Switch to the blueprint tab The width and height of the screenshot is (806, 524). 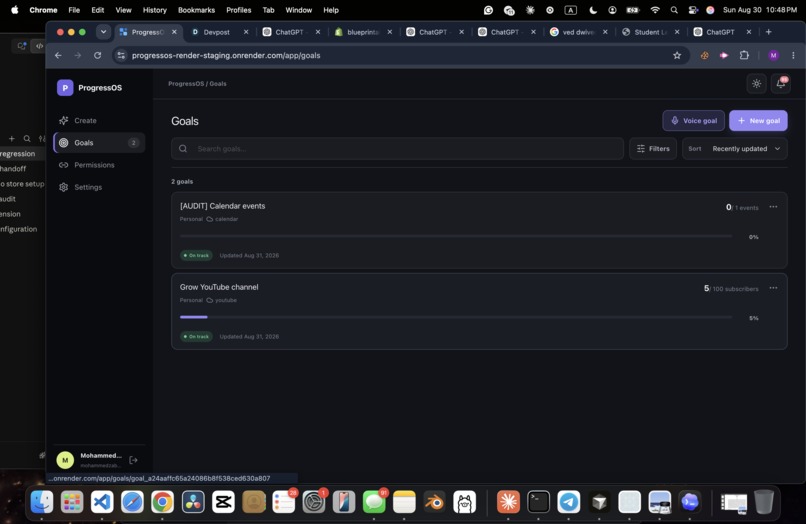(364, 32)
